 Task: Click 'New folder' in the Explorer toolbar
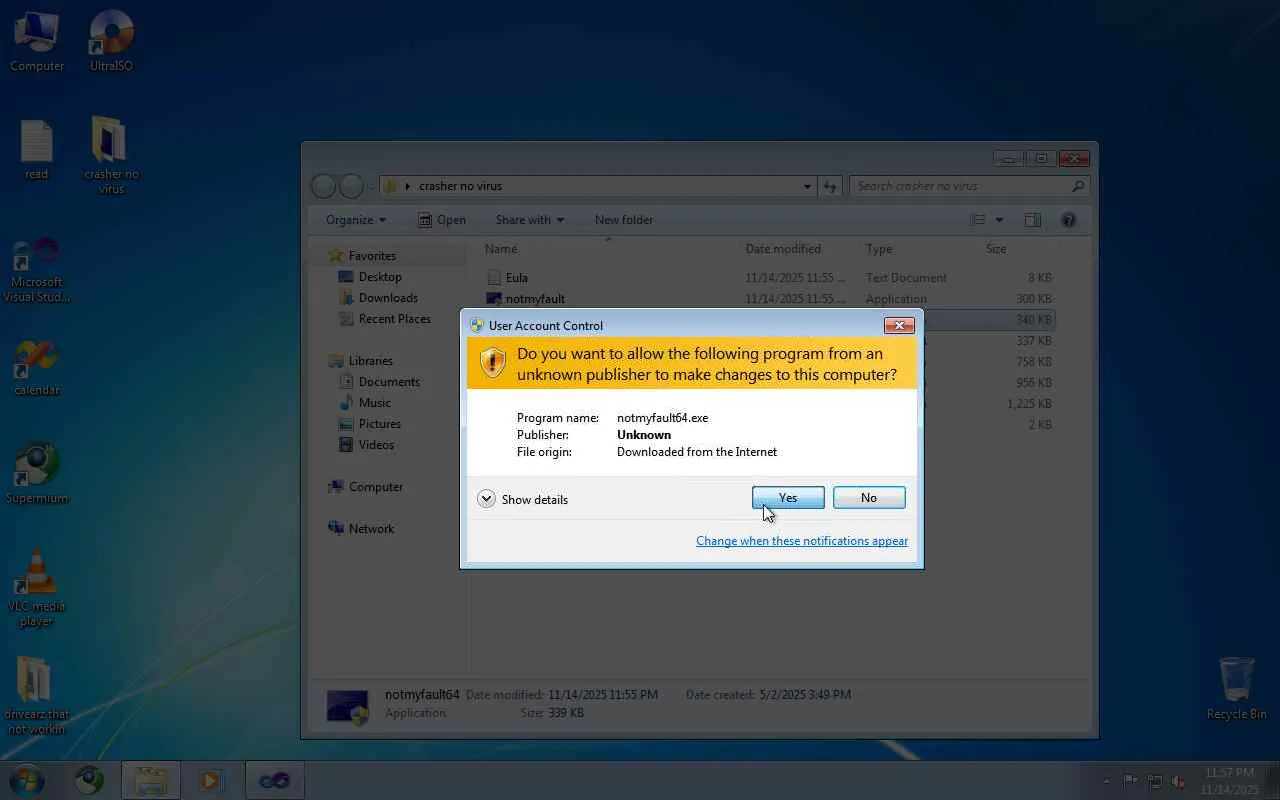coord(624,220)
